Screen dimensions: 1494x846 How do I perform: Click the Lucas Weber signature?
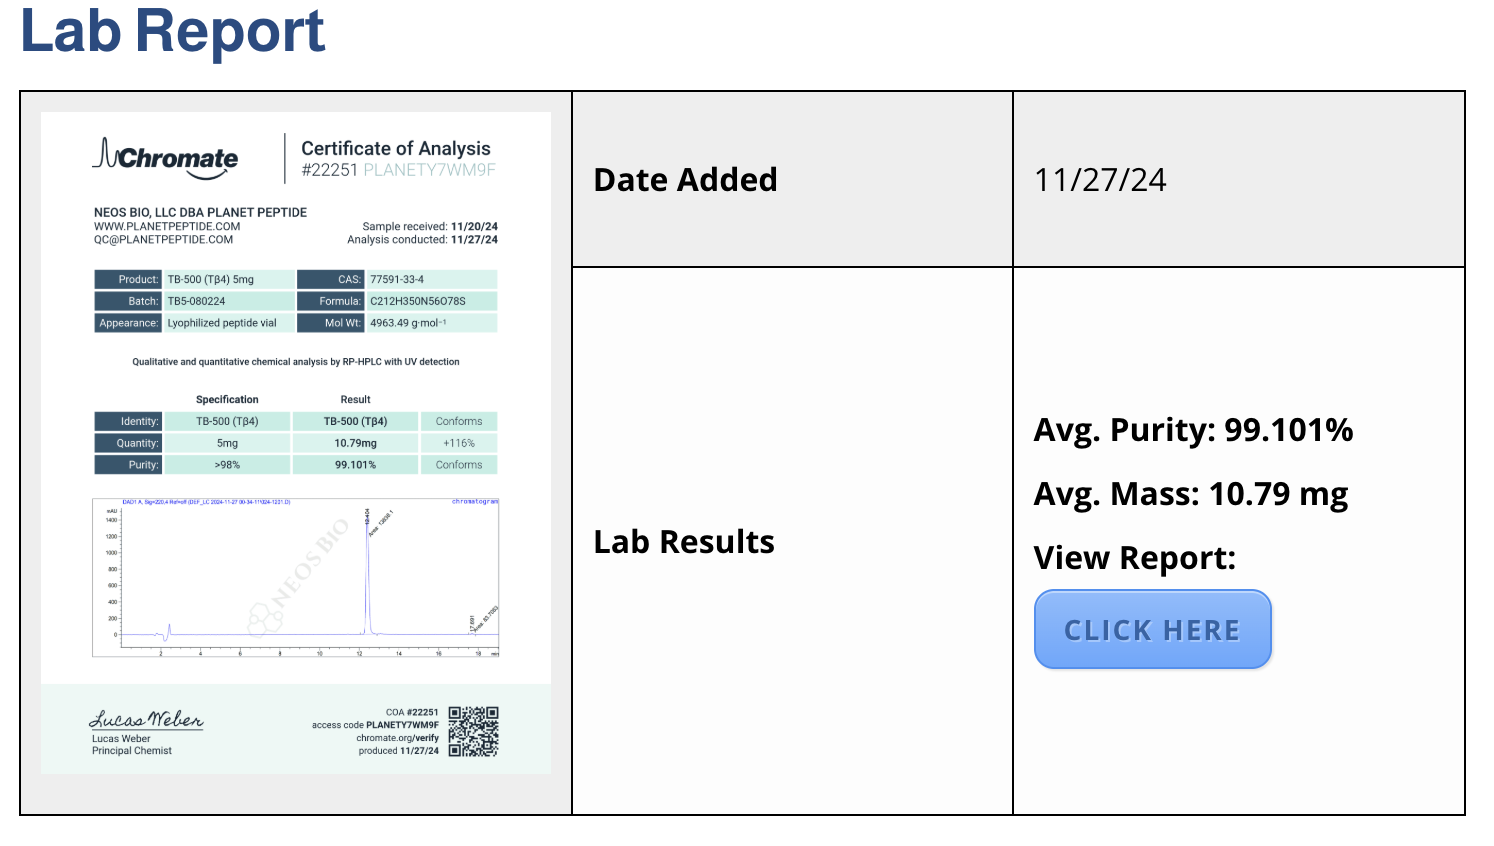coord(146,719)
